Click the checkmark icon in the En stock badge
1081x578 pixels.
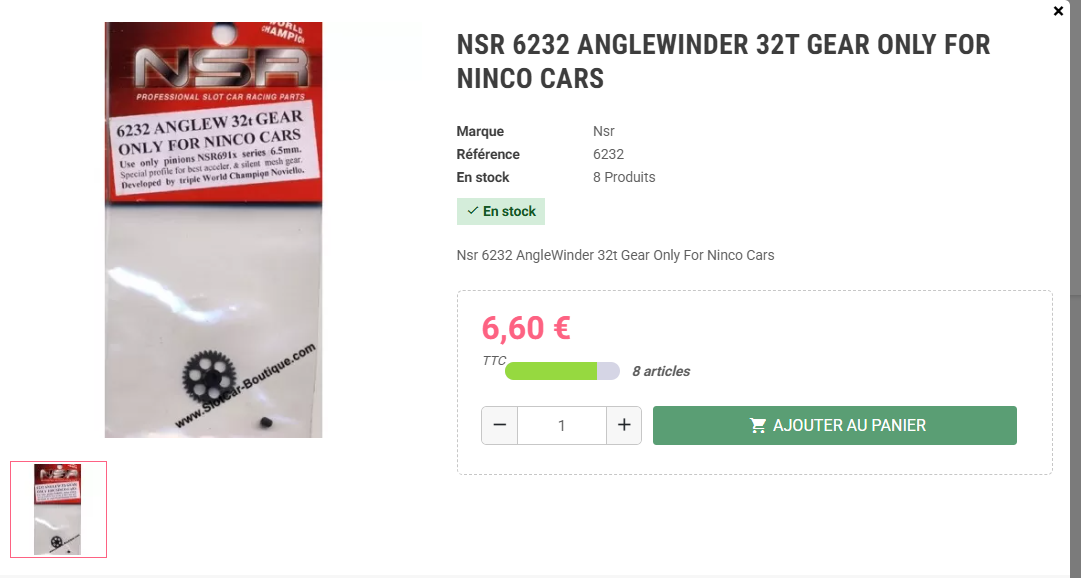pos(472,211)
